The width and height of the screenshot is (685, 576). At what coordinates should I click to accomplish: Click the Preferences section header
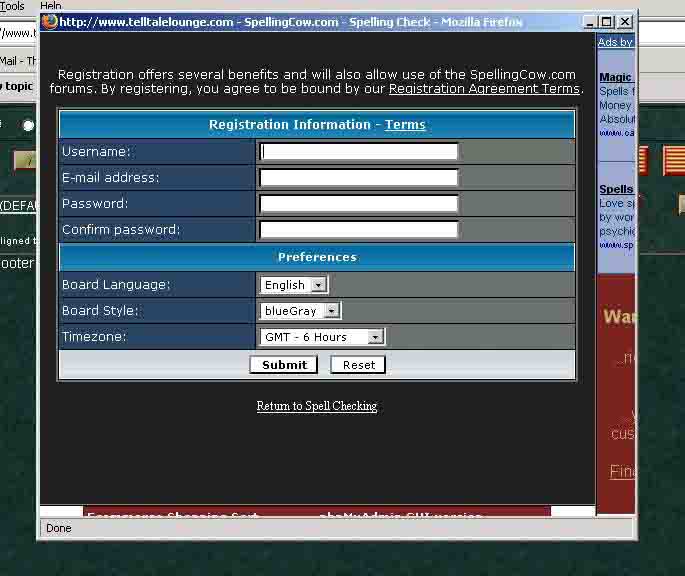pos(317,257)
